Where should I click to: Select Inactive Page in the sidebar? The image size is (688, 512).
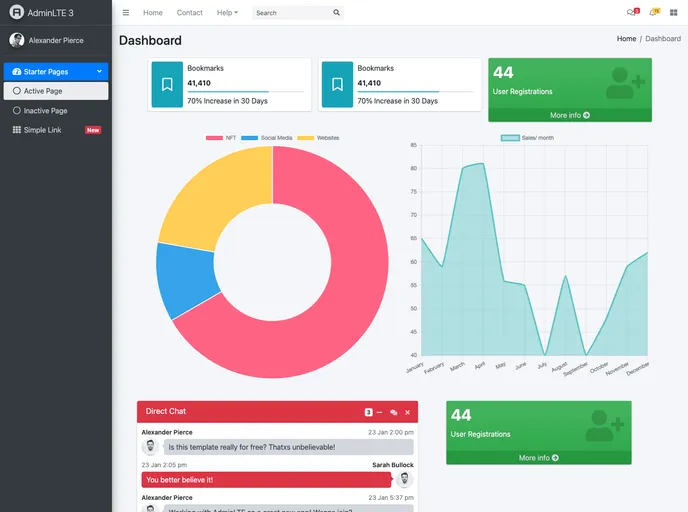coord(45,111)
